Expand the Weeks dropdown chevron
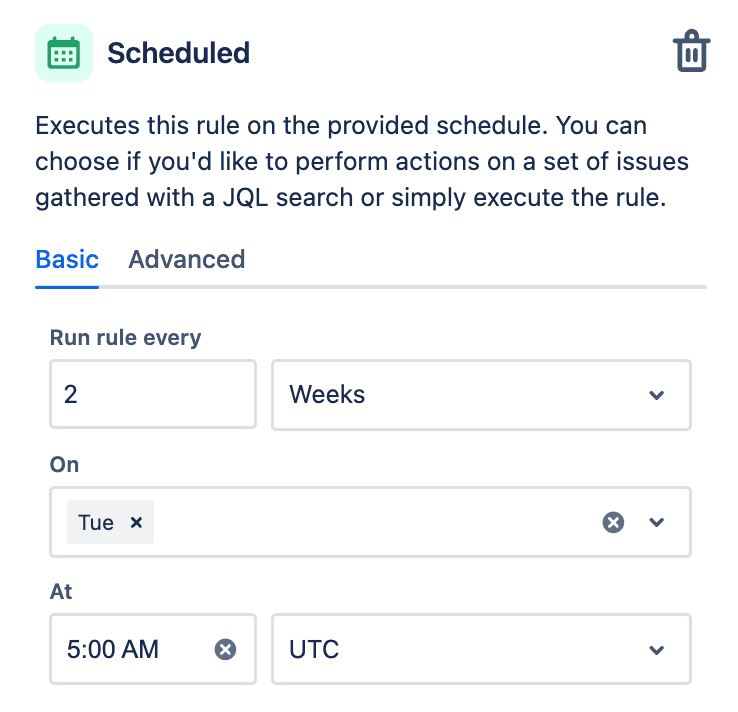The image size is (738, 712). [x=657, y=395]
